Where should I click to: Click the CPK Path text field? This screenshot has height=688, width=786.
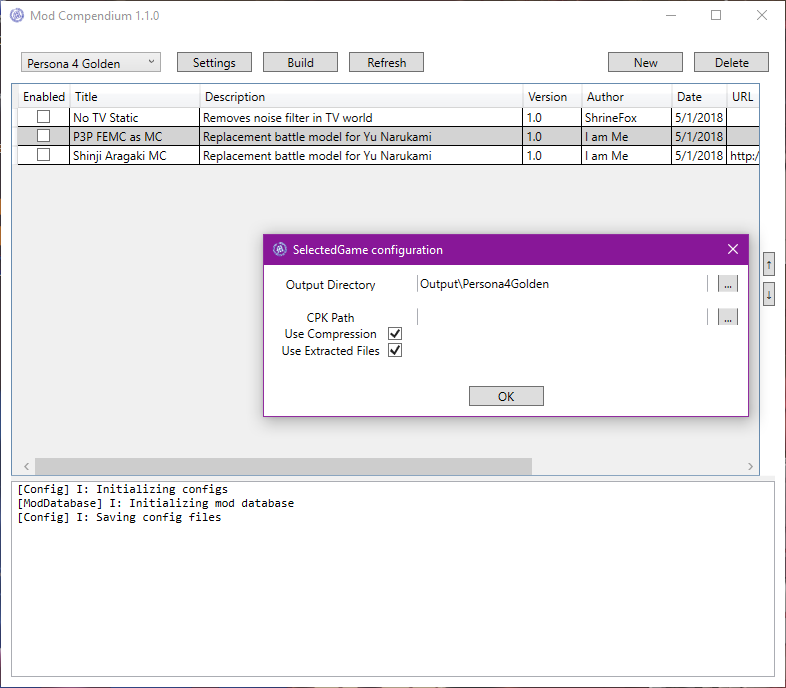tap(562, 317)
